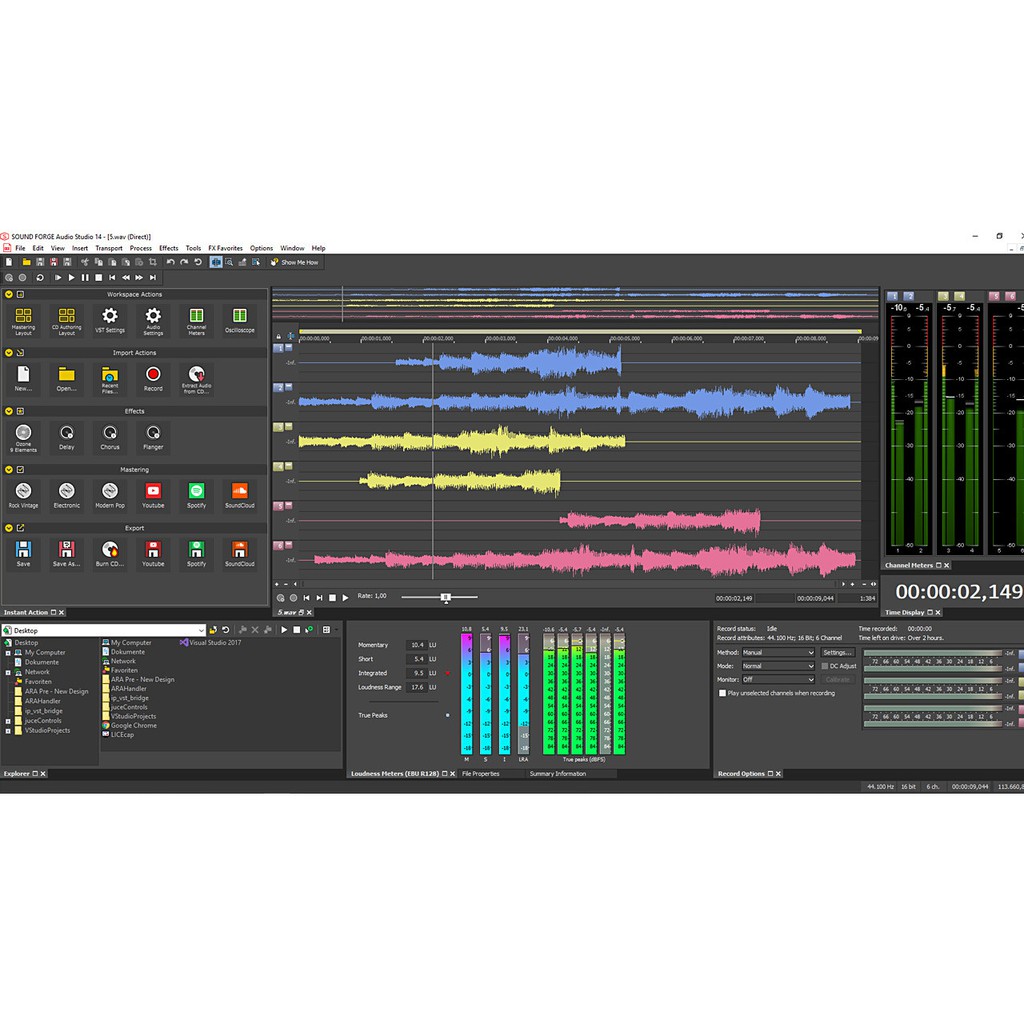Click the Burn CD export icon

point(109,553)
